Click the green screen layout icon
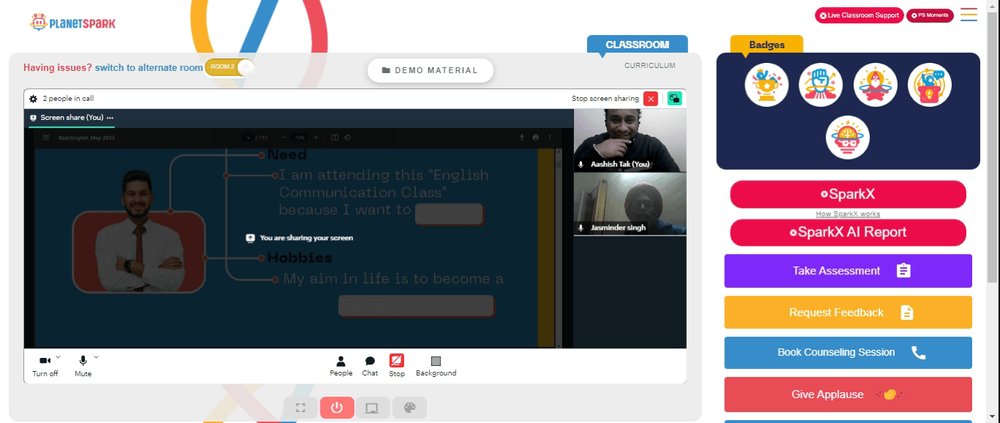Screen dimensions: 1000x423 tap(674, 98)
